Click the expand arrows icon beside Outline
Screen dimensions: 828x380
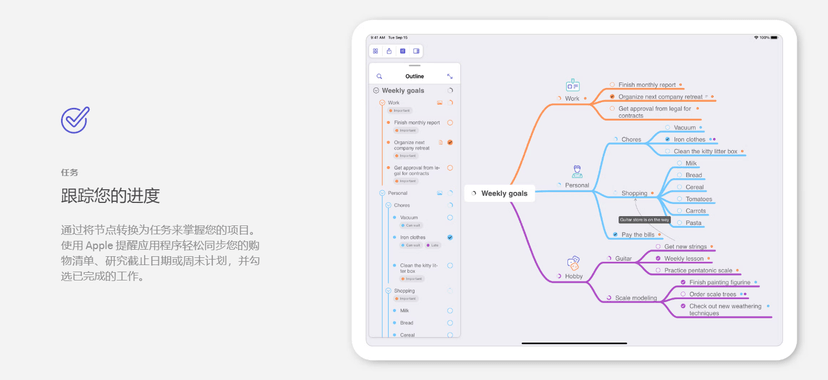[x=450, y=77]
